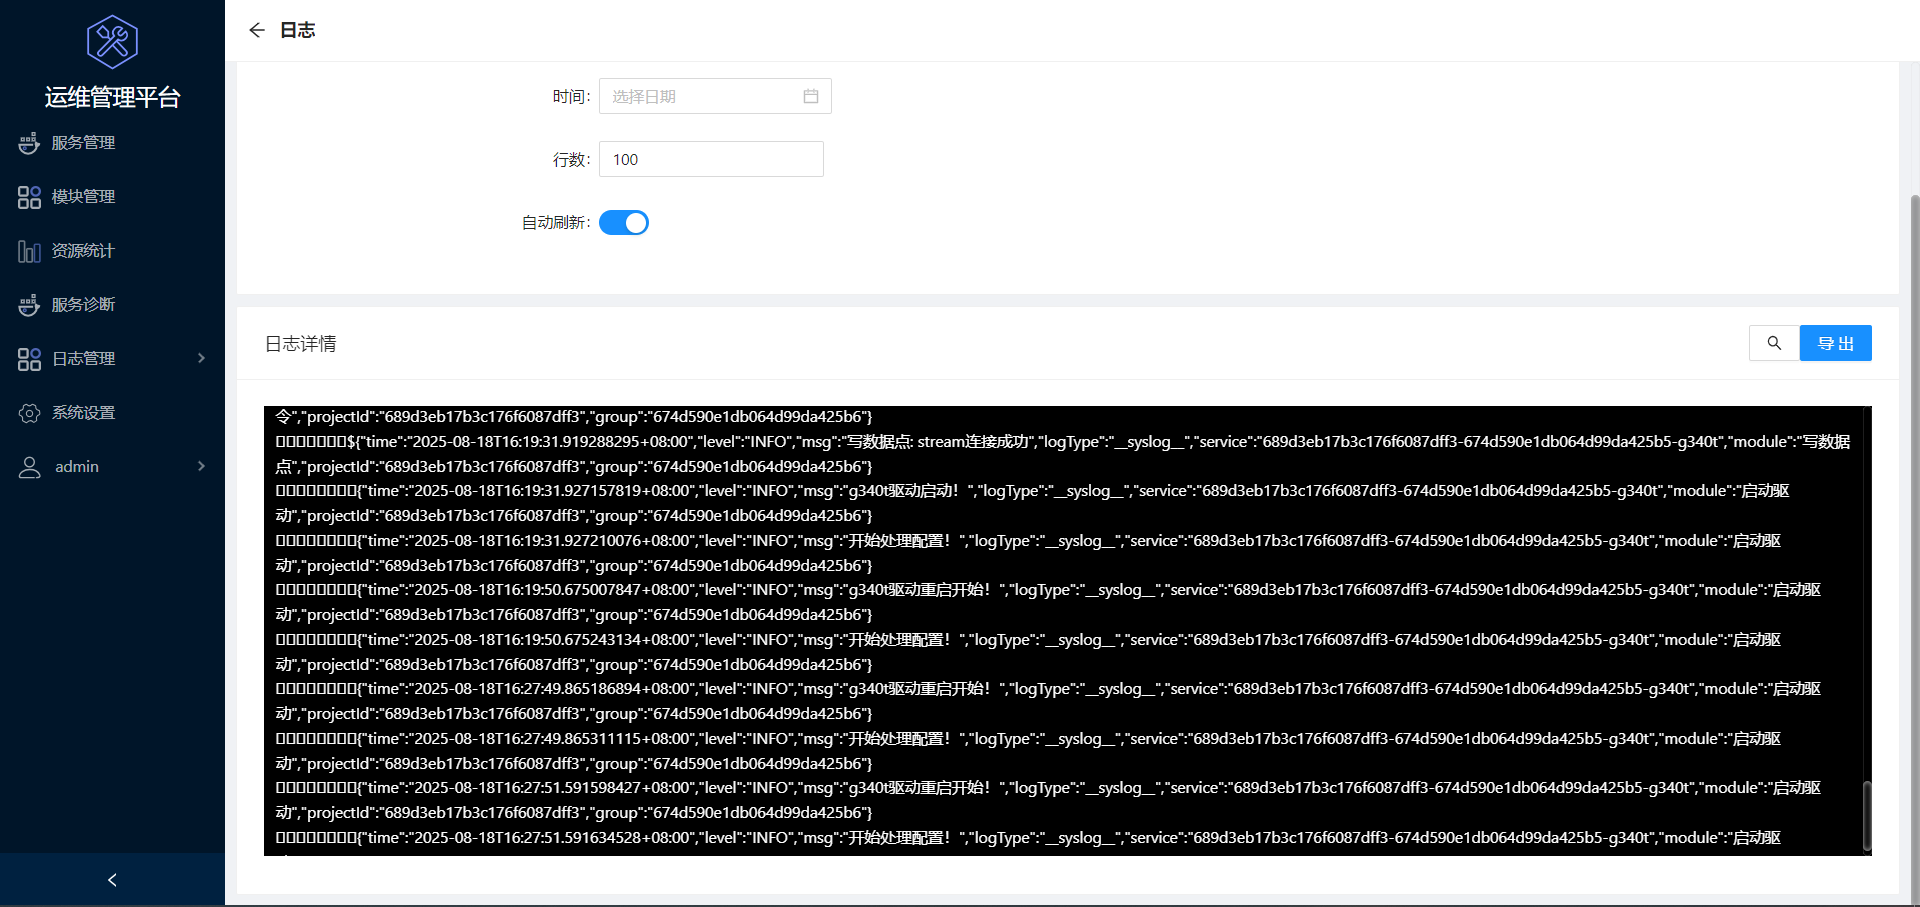Click log line timestamped 16:19:31.919288295

pyautogui.click(x=1062, y=454)
